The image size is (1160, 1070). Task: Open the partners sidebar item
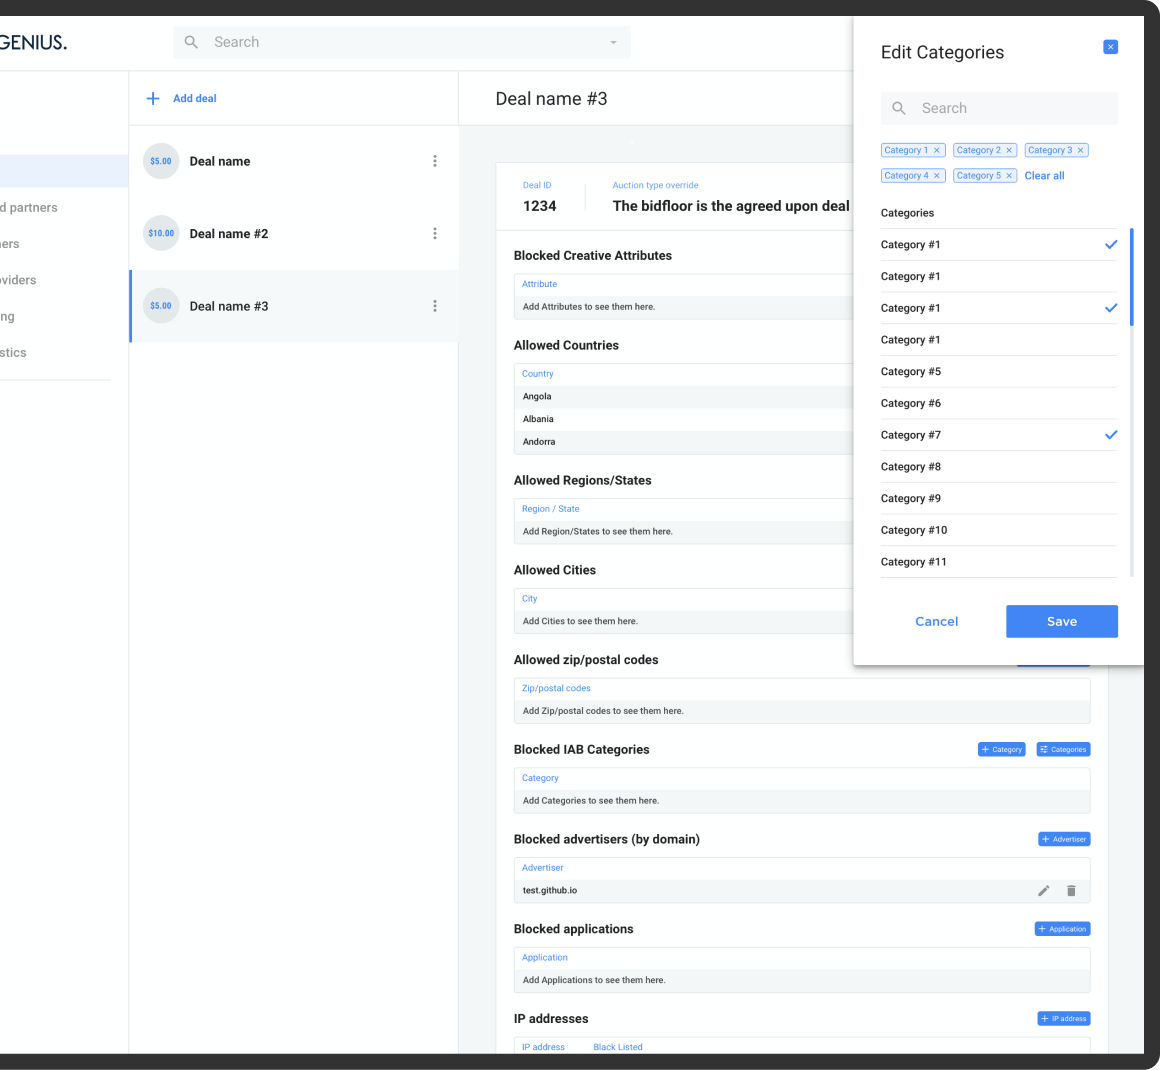pyautogui.click(x=28, y=208)
